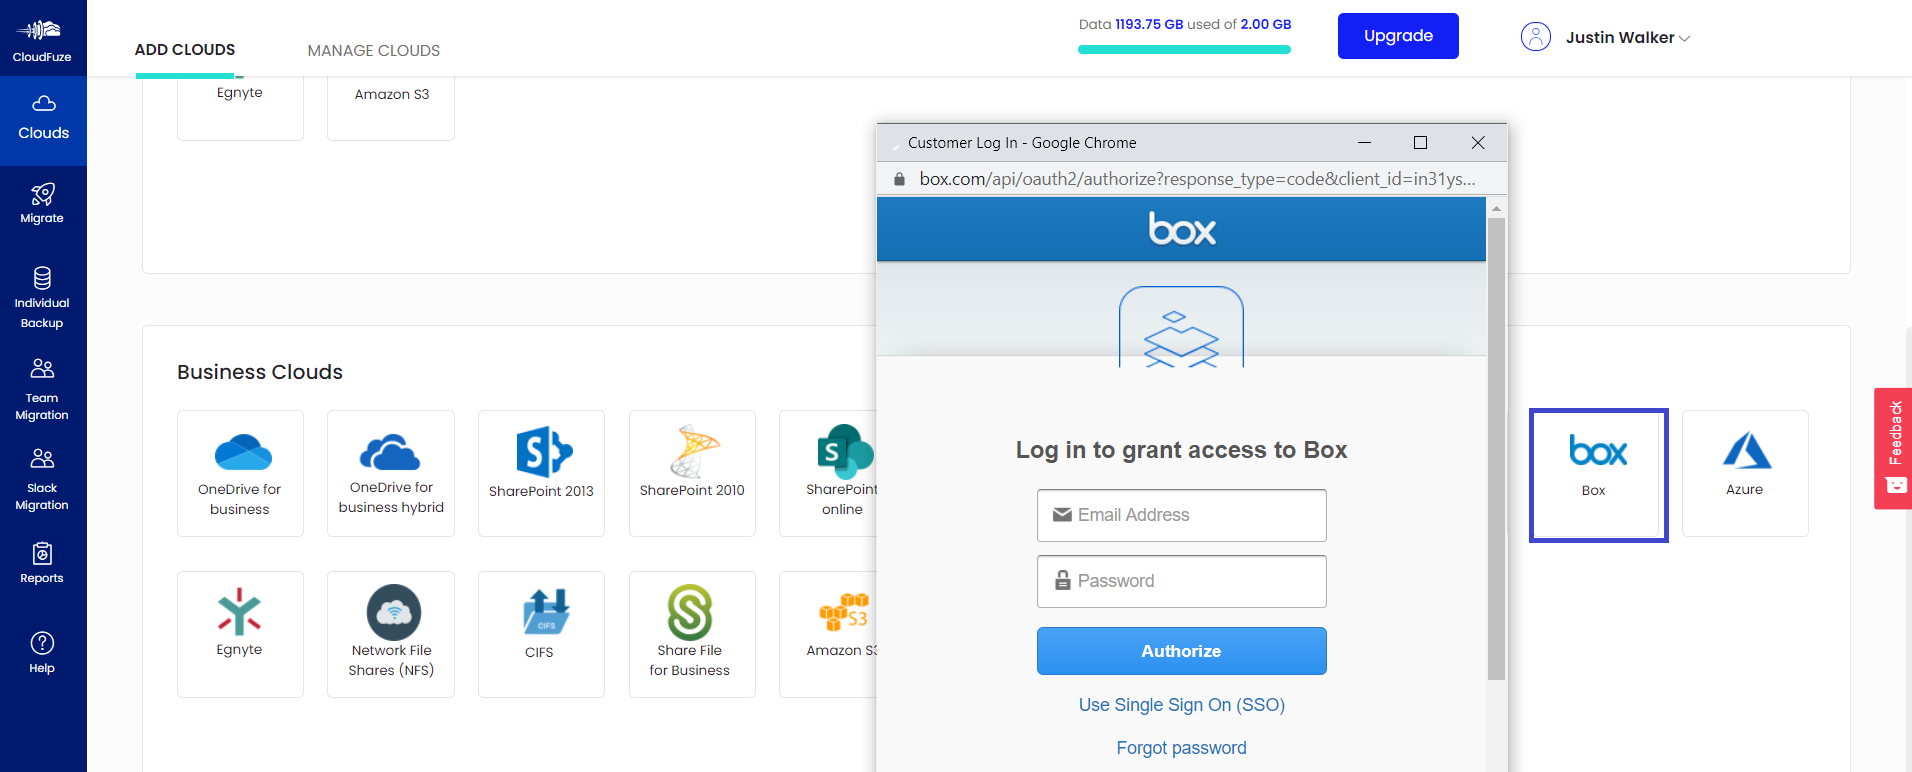Choose Share File for Business tile
The image size is (1912, 772).
click(x=692, y=634)
